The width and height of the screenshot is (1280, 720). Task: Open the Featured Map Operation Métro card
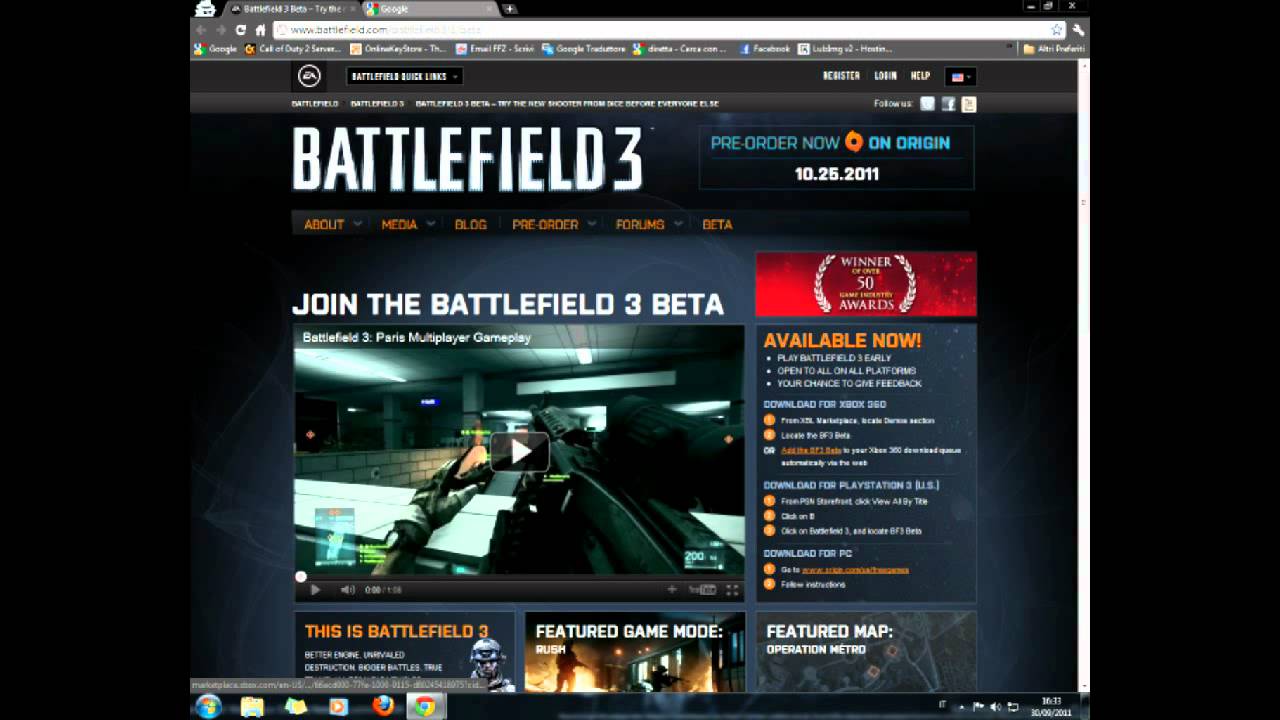coord(866,652)
